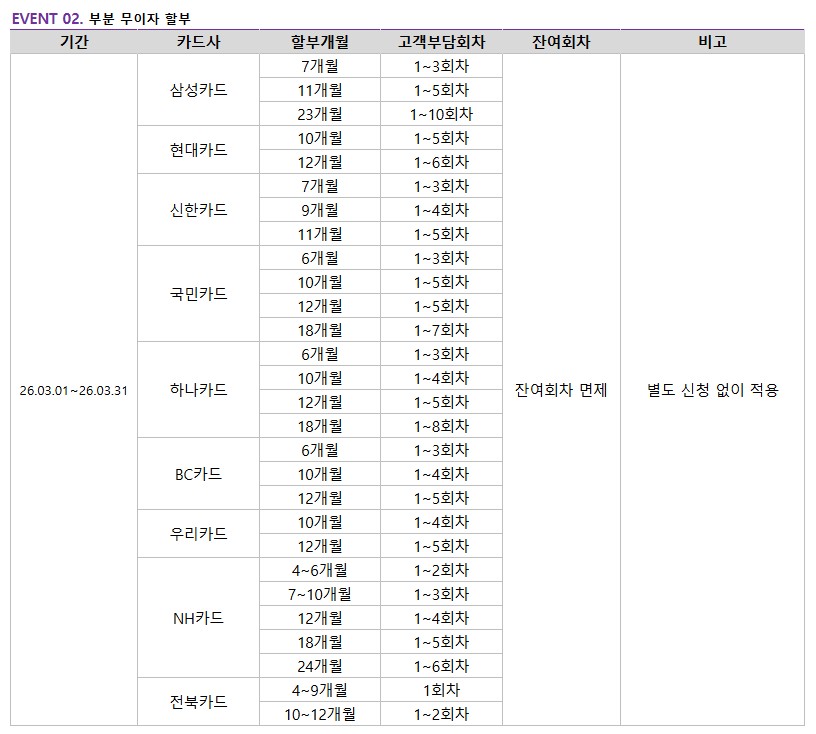Click the BC카드 cell

point(198,474)
